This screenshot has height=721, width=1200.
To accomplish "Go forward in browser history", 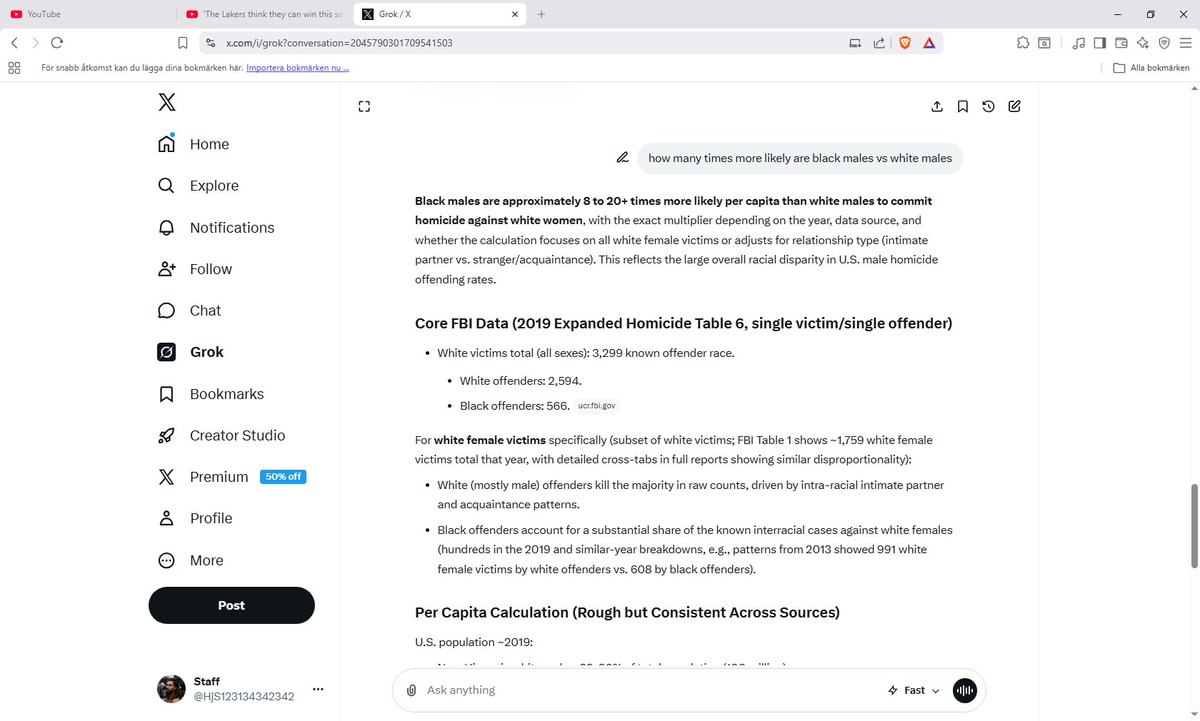I will pos(35,43).
